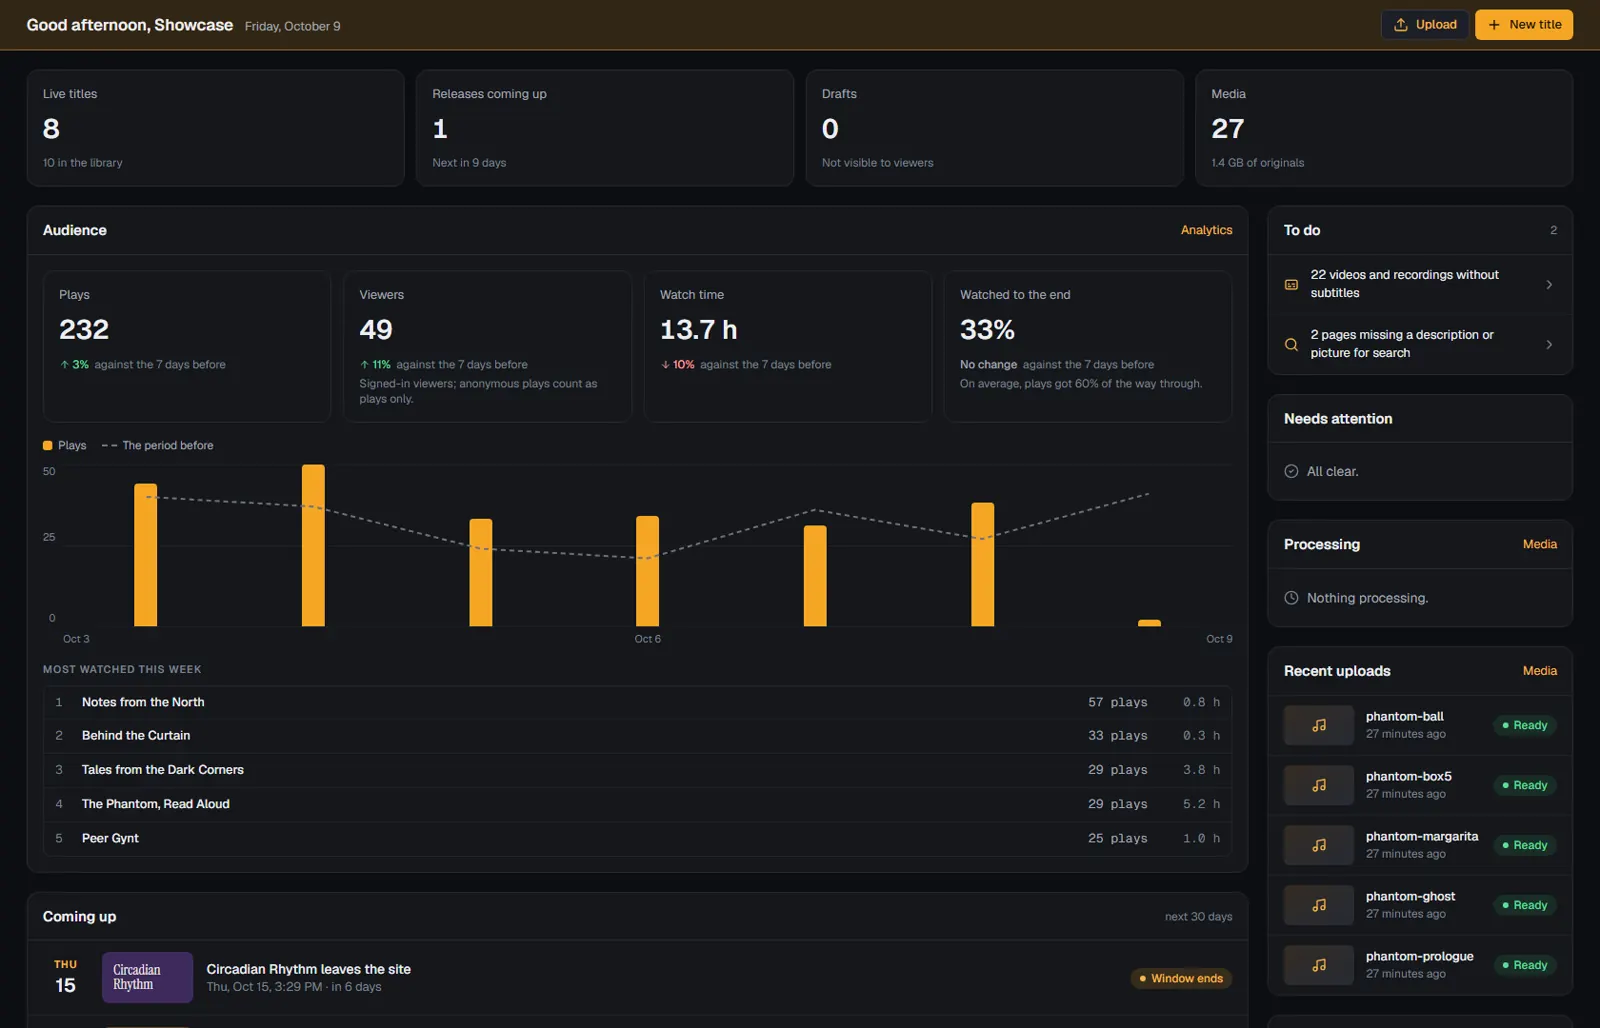
Task: Click the To do count 2
Action: coord(1553,230)
